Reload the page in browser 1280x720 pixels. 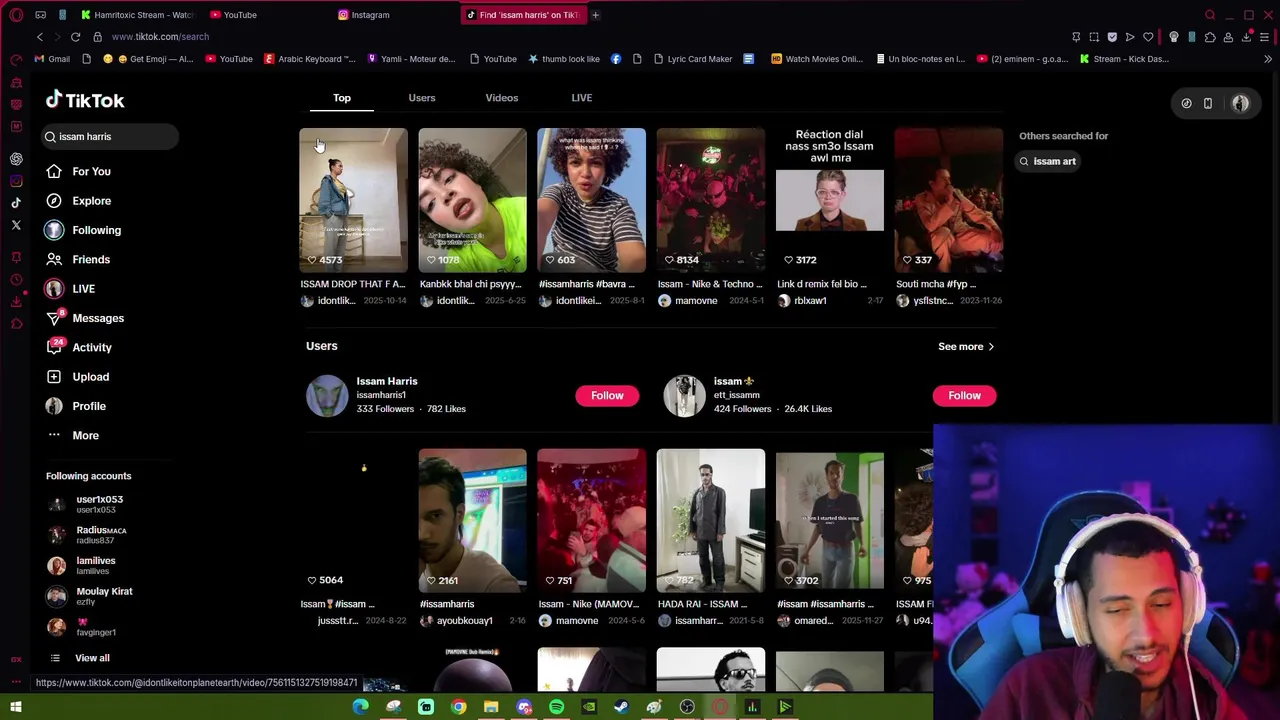point(75,37)
